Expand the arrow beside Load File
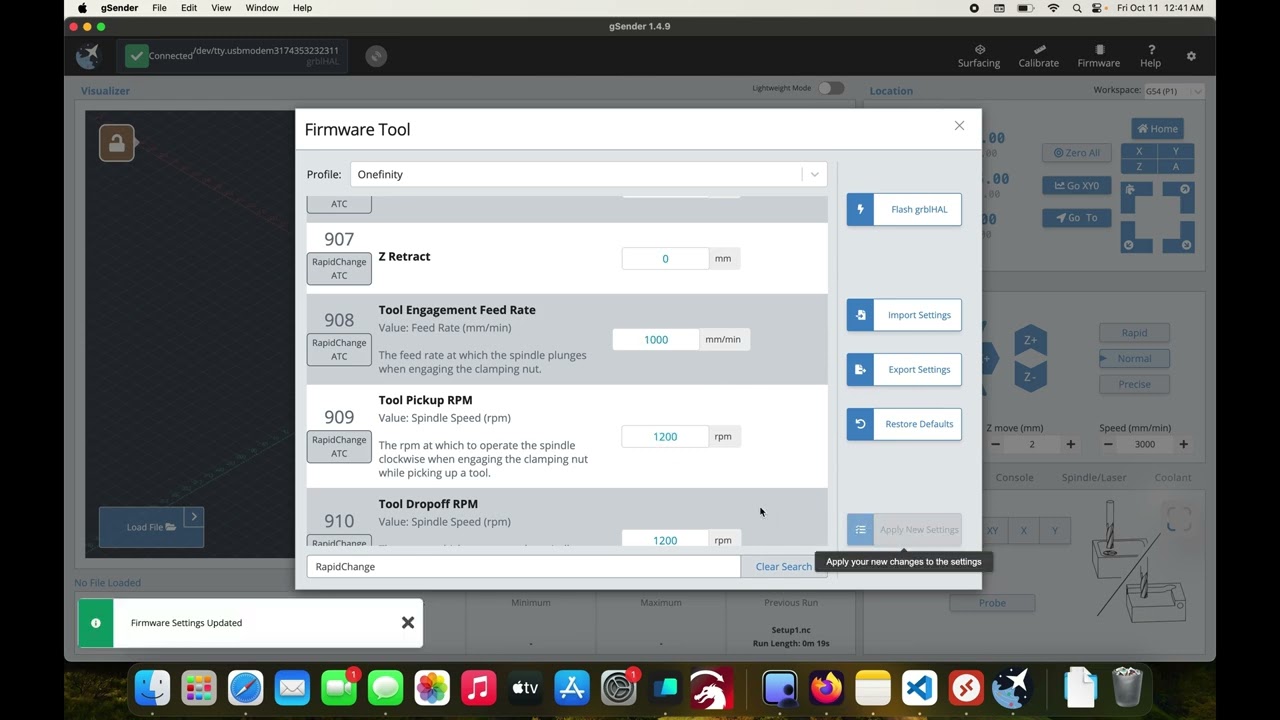The height and width of the screenshot is (720, 1280). (x=194, y=517)
